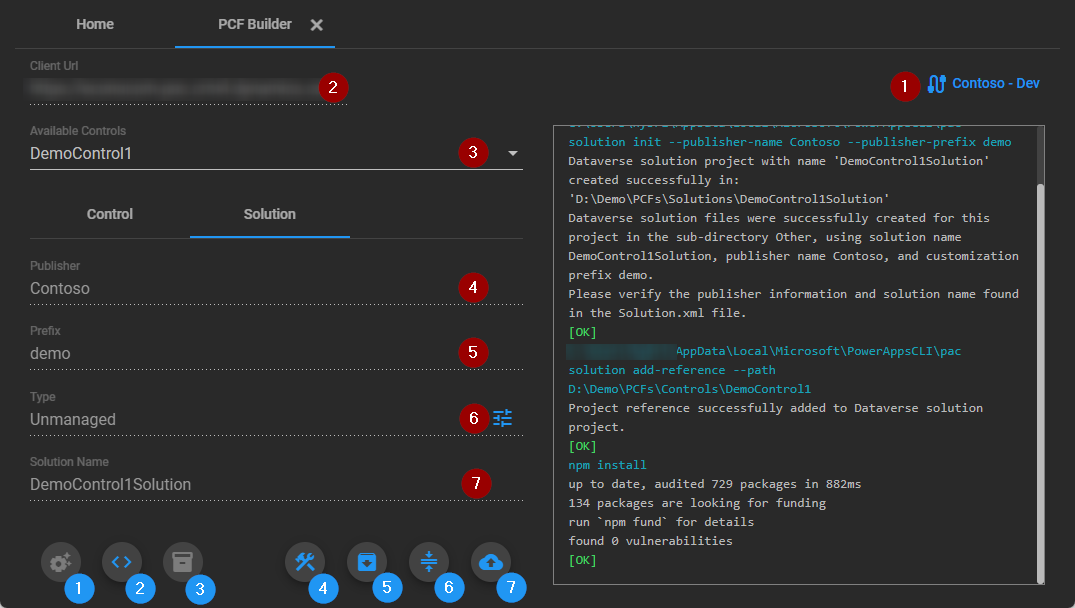Close the PCF Builder tab
This screenshot has height=608, width=1075.
(x=316, y=25)
